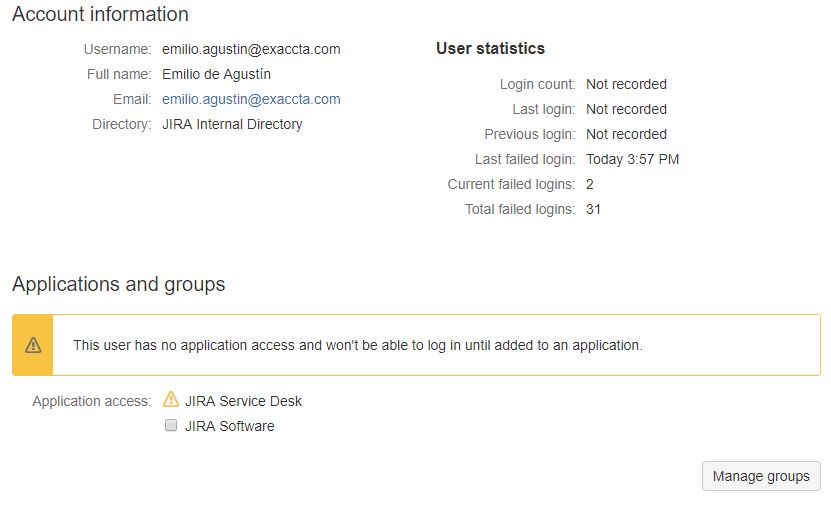Click the Previous login Not recorded value

(x=626, y=135)
